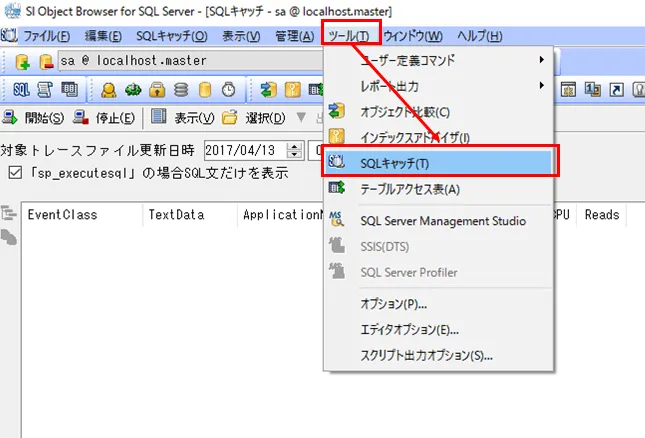Click the padlock lock info icon

point(157,90)
